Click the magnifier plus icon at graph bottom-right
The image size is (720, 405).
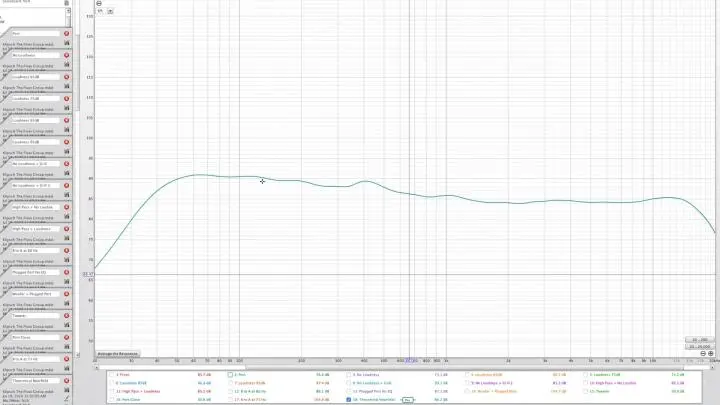(x=711, y=354)
